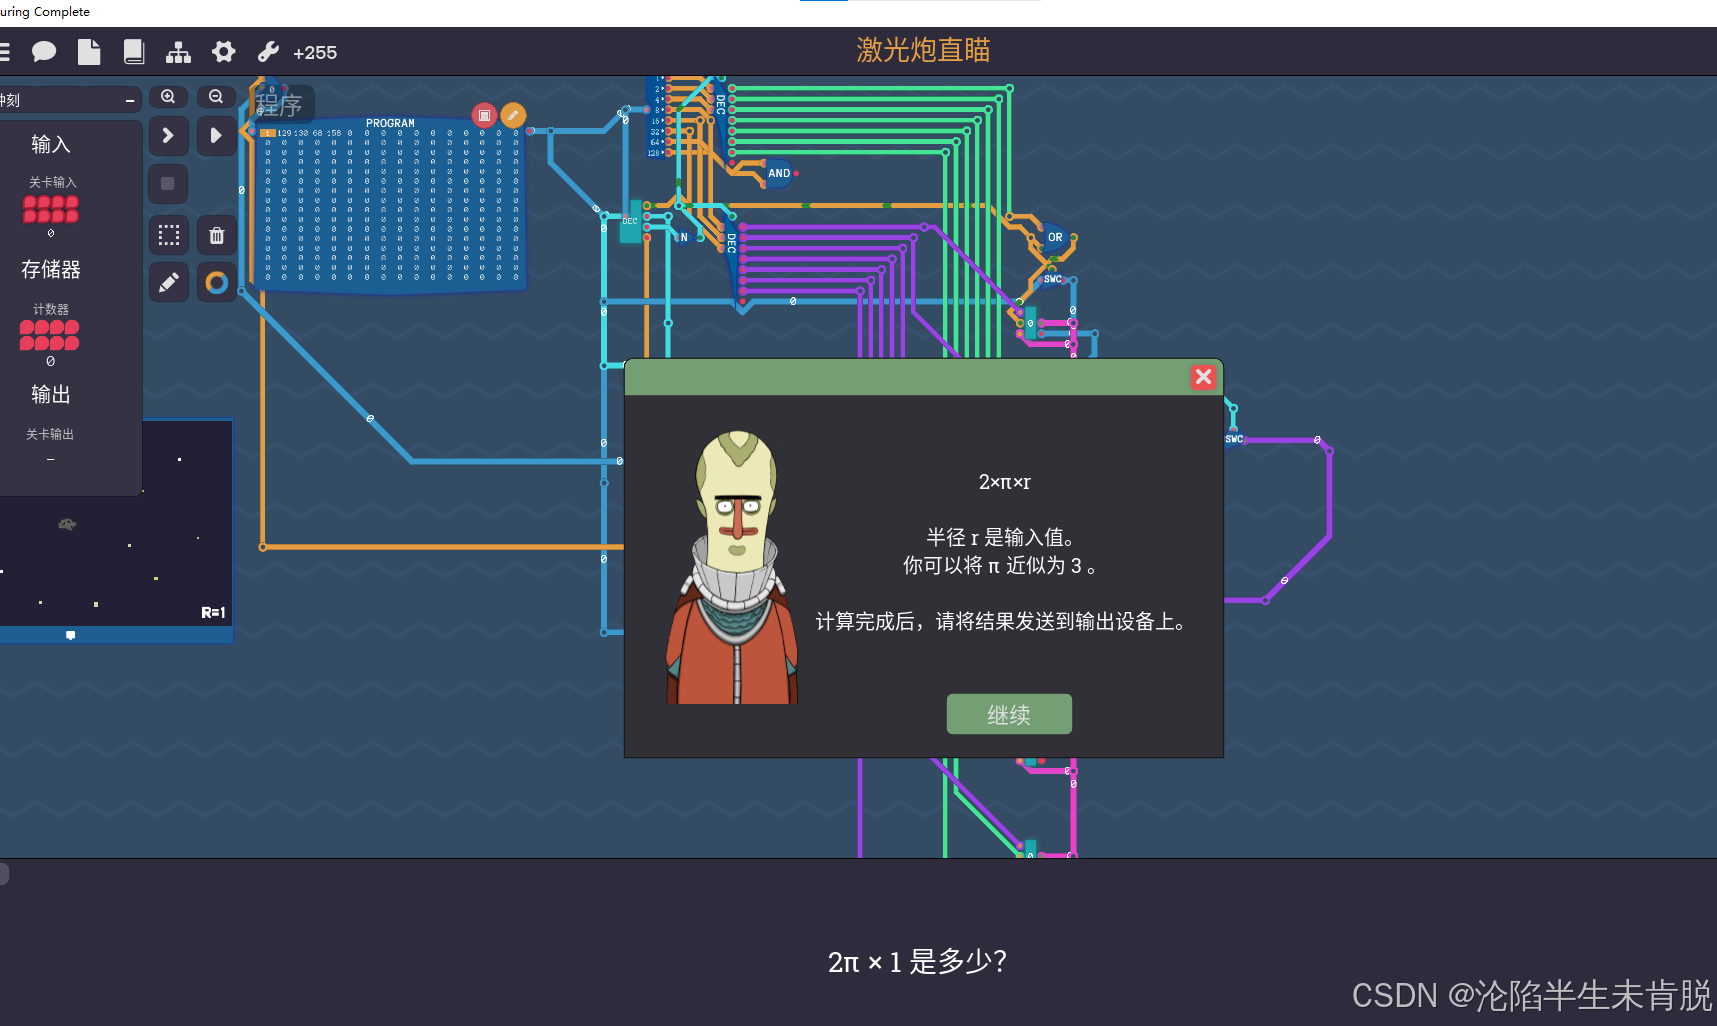
Task: Click the level title 激光炮直瞄
Action: point(923,50)
